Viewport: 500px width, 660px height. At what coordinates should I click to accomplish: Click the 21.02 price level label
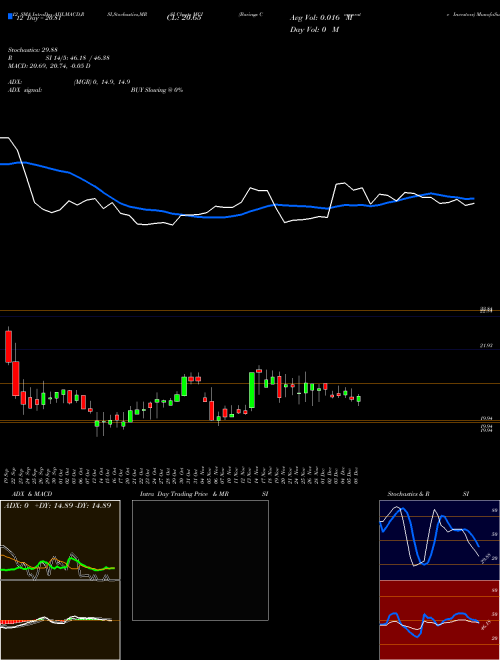tap(486, 346)
